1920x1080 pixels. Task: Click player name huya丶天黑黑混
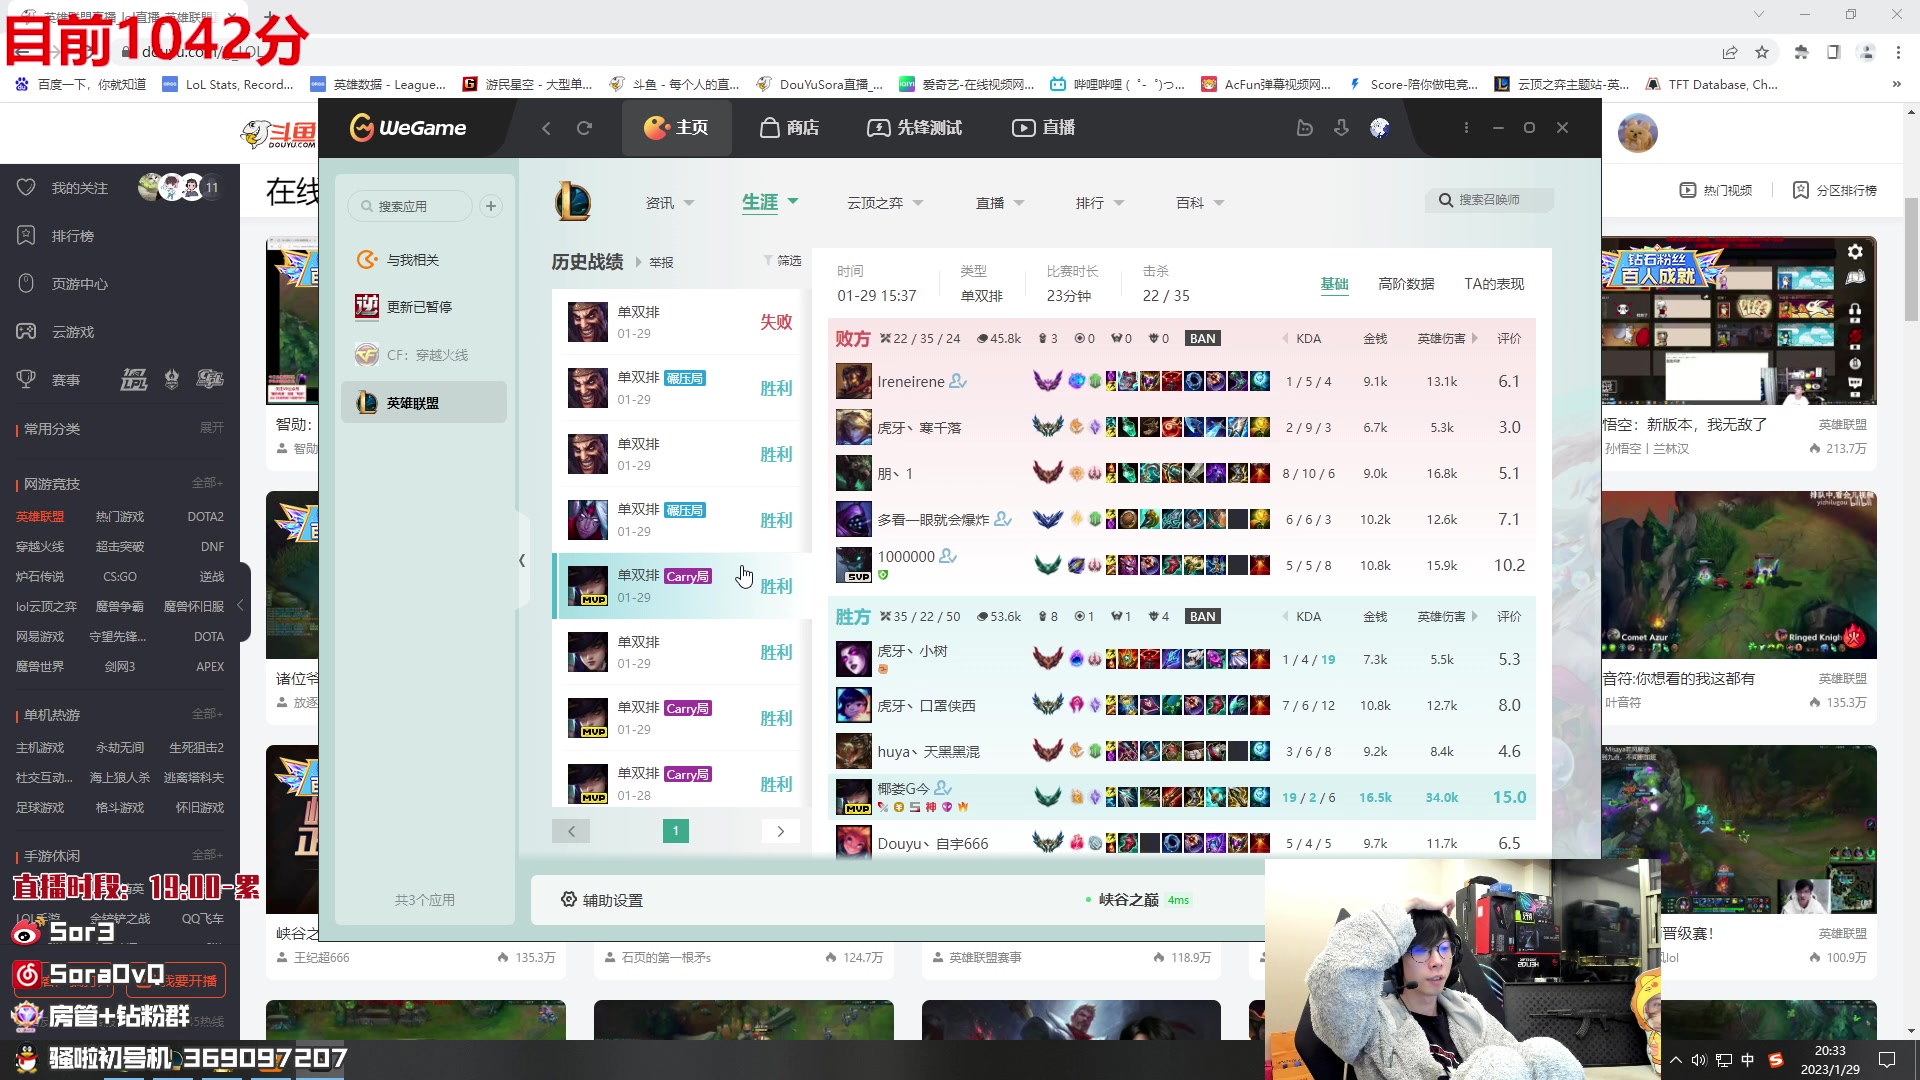click(928, 752)
